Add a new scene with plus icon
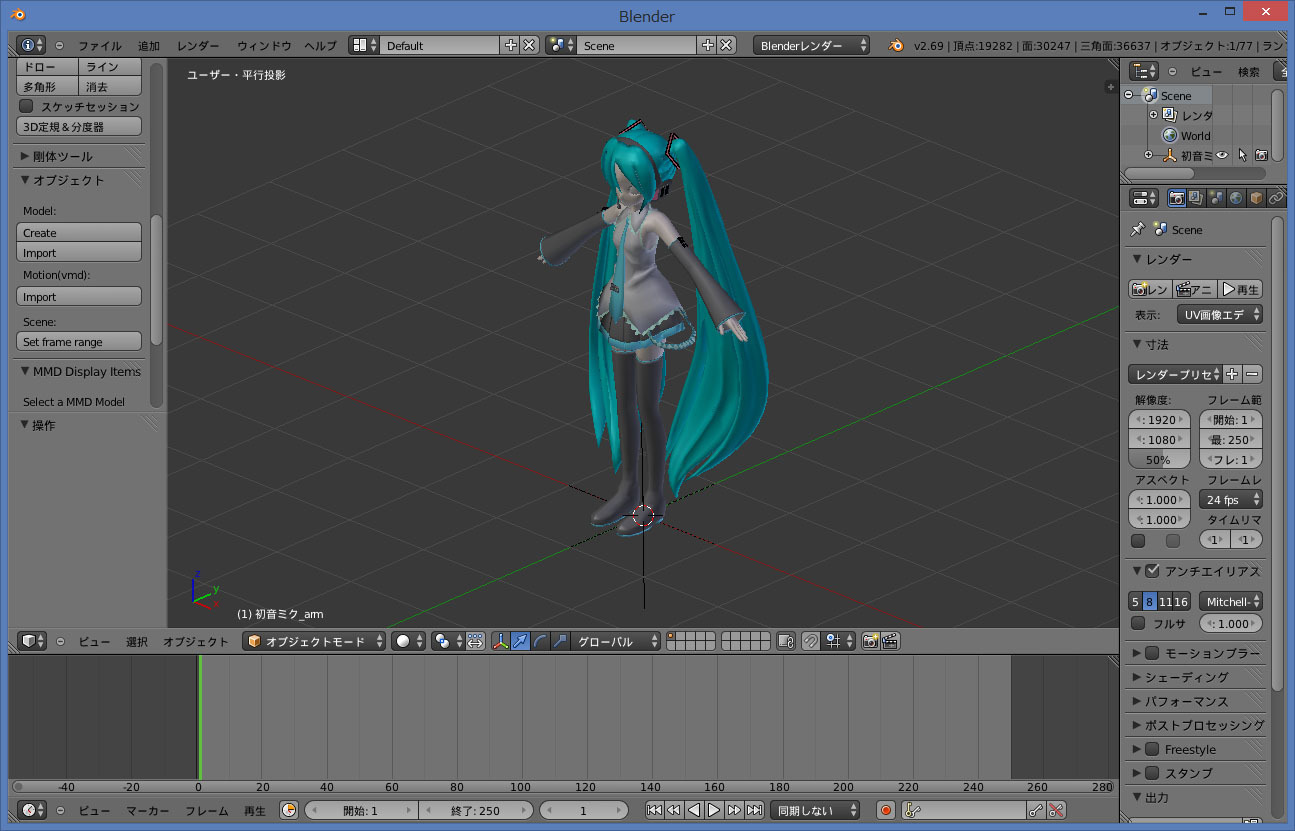 tap(708, 45)
